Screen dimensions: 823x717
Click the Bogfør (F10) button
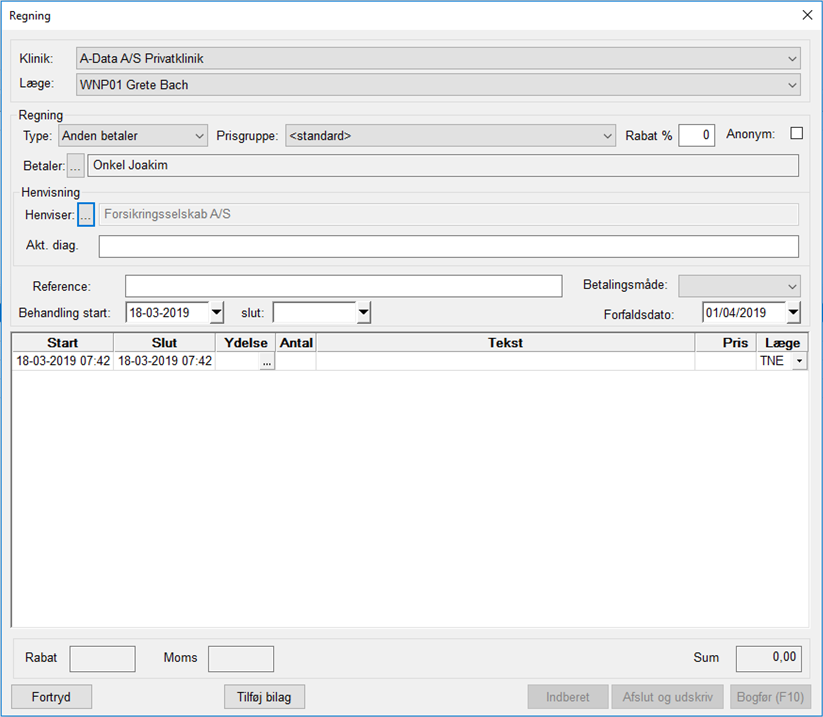[771, 697]
